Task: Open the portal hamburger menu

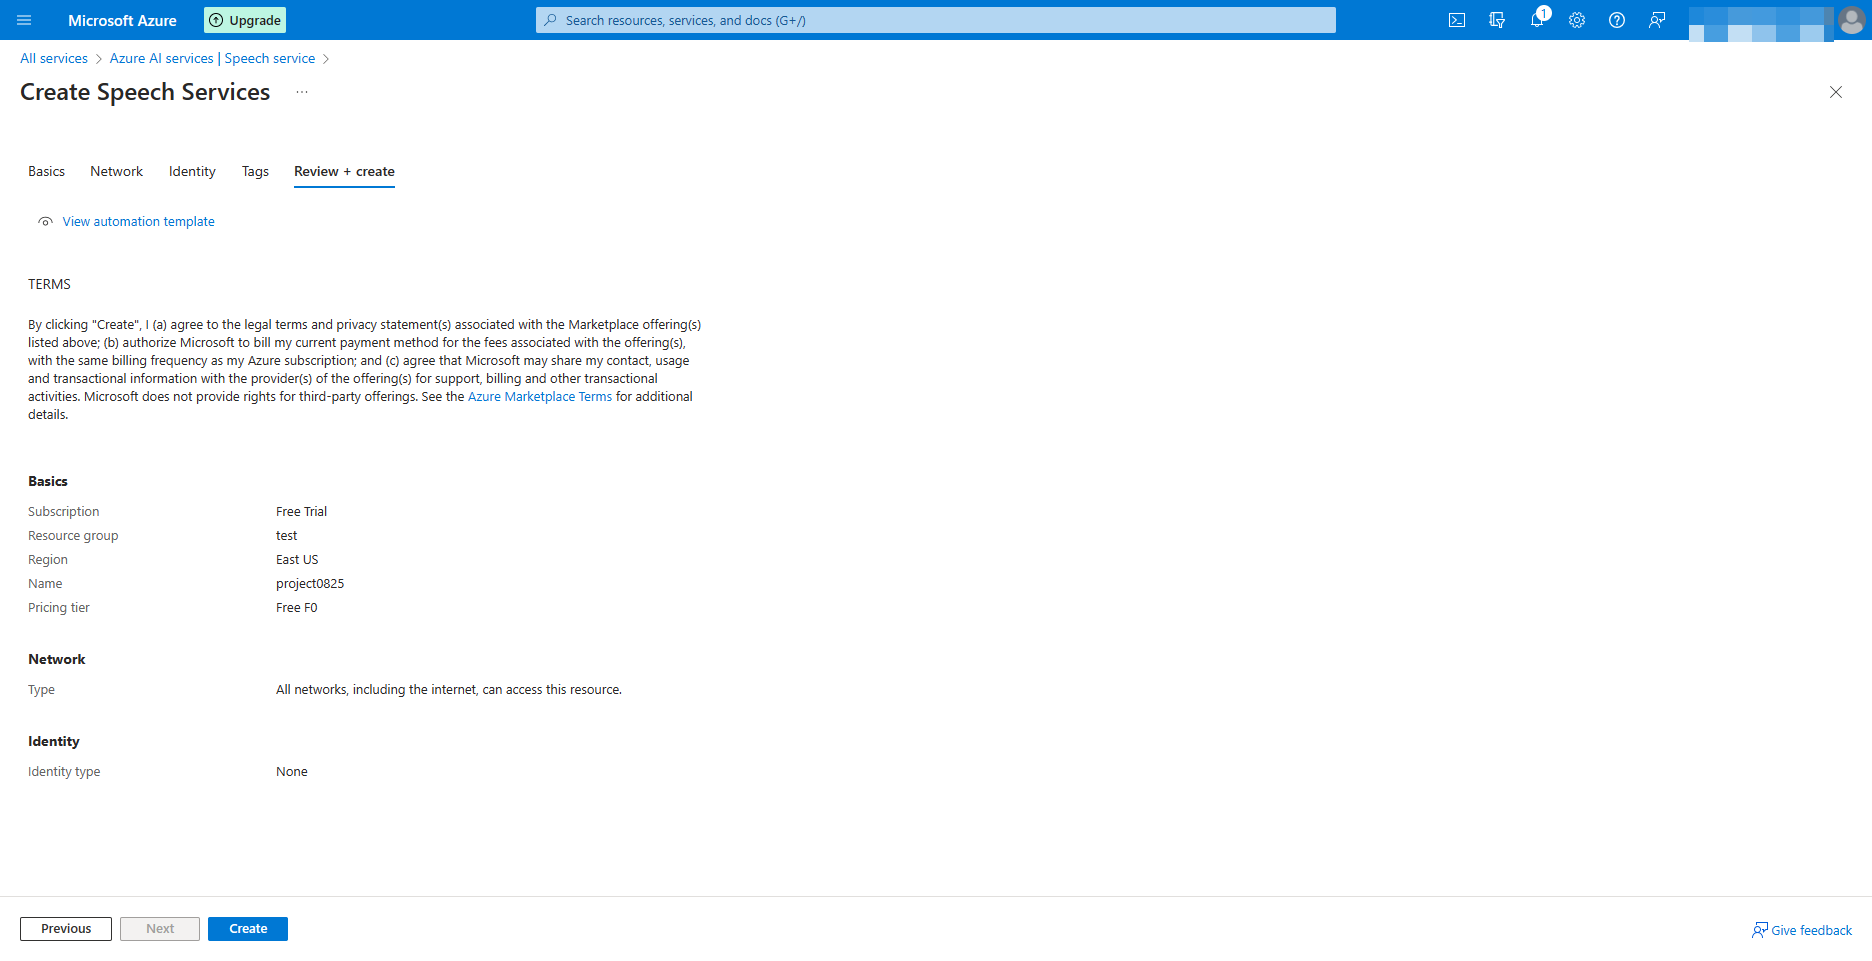Action: (24, 20)
